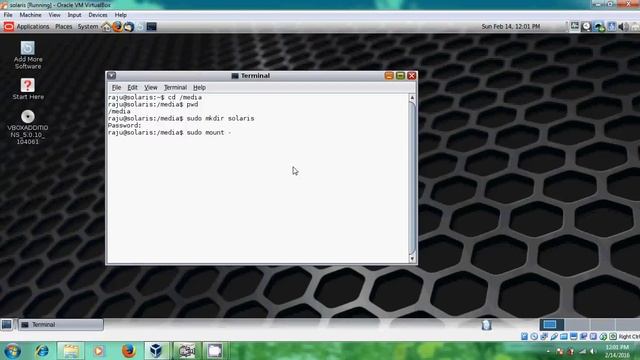Open VirtualBox View menu
This screenshot has width=640, height=360.
[x=54, y=15]
